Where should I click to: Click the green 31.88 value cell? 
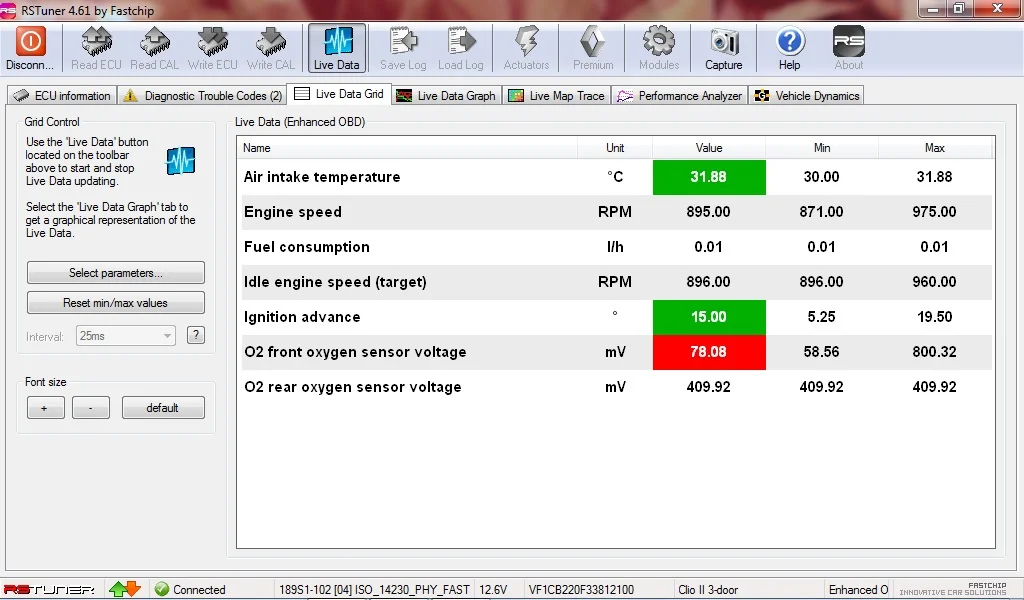pos(709,177)
